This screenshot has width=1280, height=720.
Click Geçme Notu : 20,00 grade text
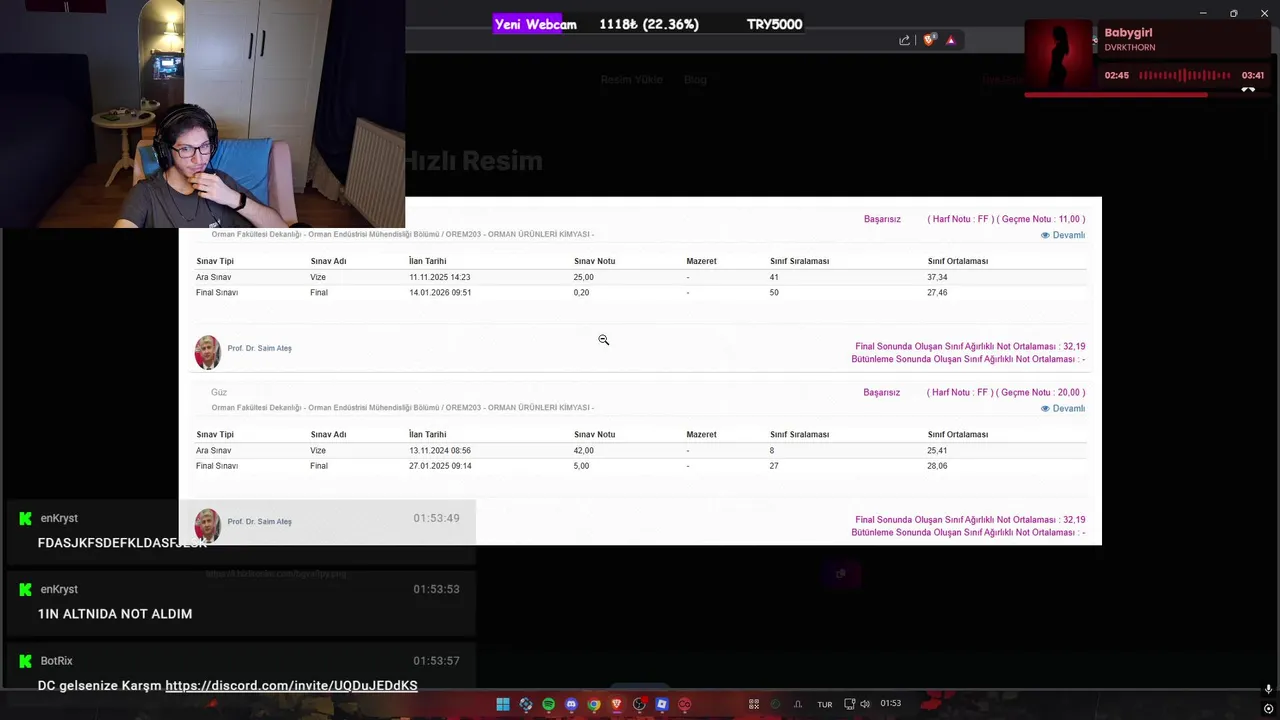click(x=1041, y=392)
